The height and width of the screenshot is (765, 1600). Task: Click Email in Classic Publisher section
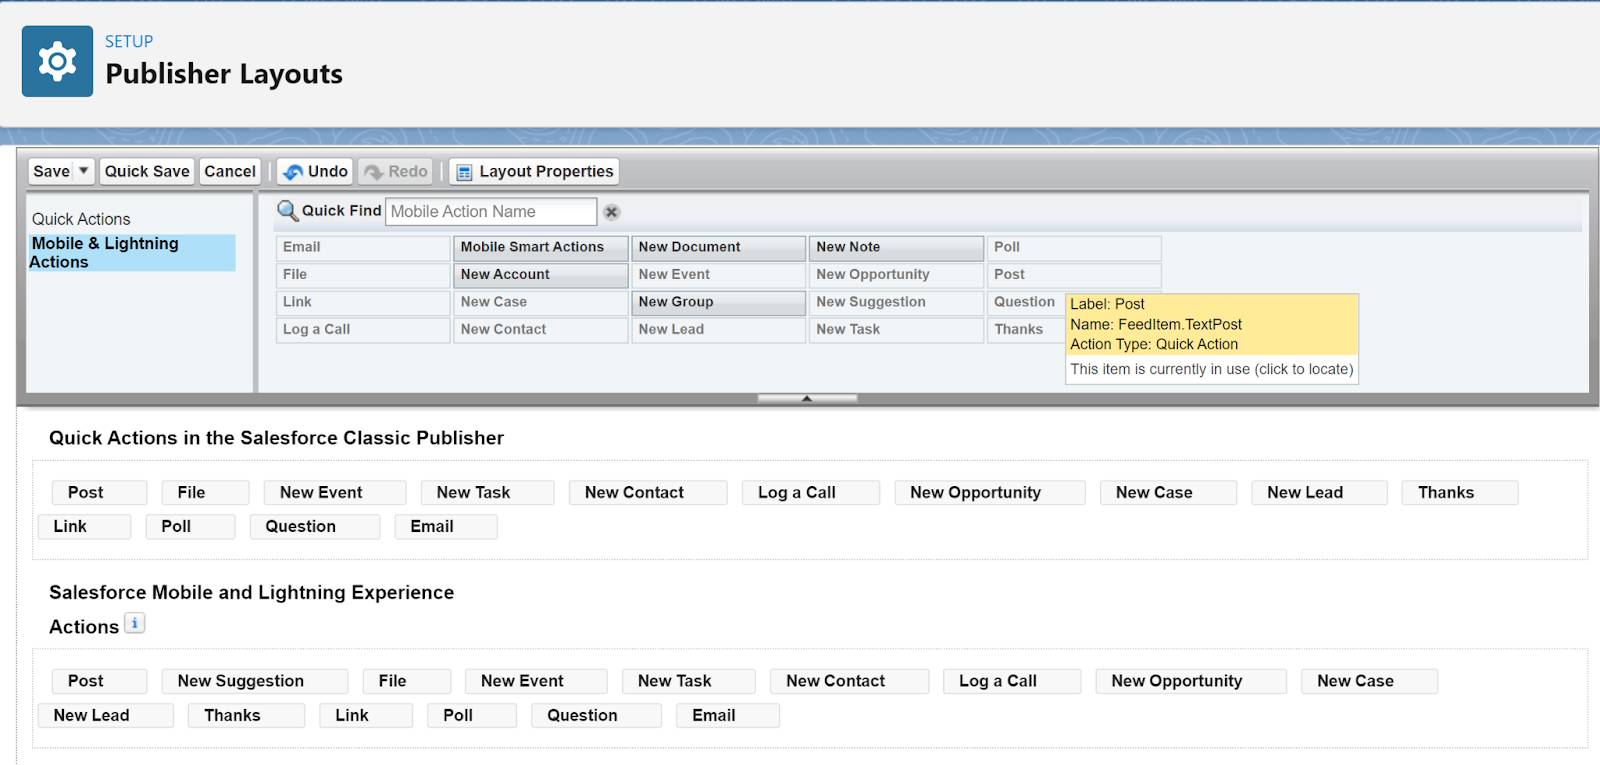coord(446,527)
